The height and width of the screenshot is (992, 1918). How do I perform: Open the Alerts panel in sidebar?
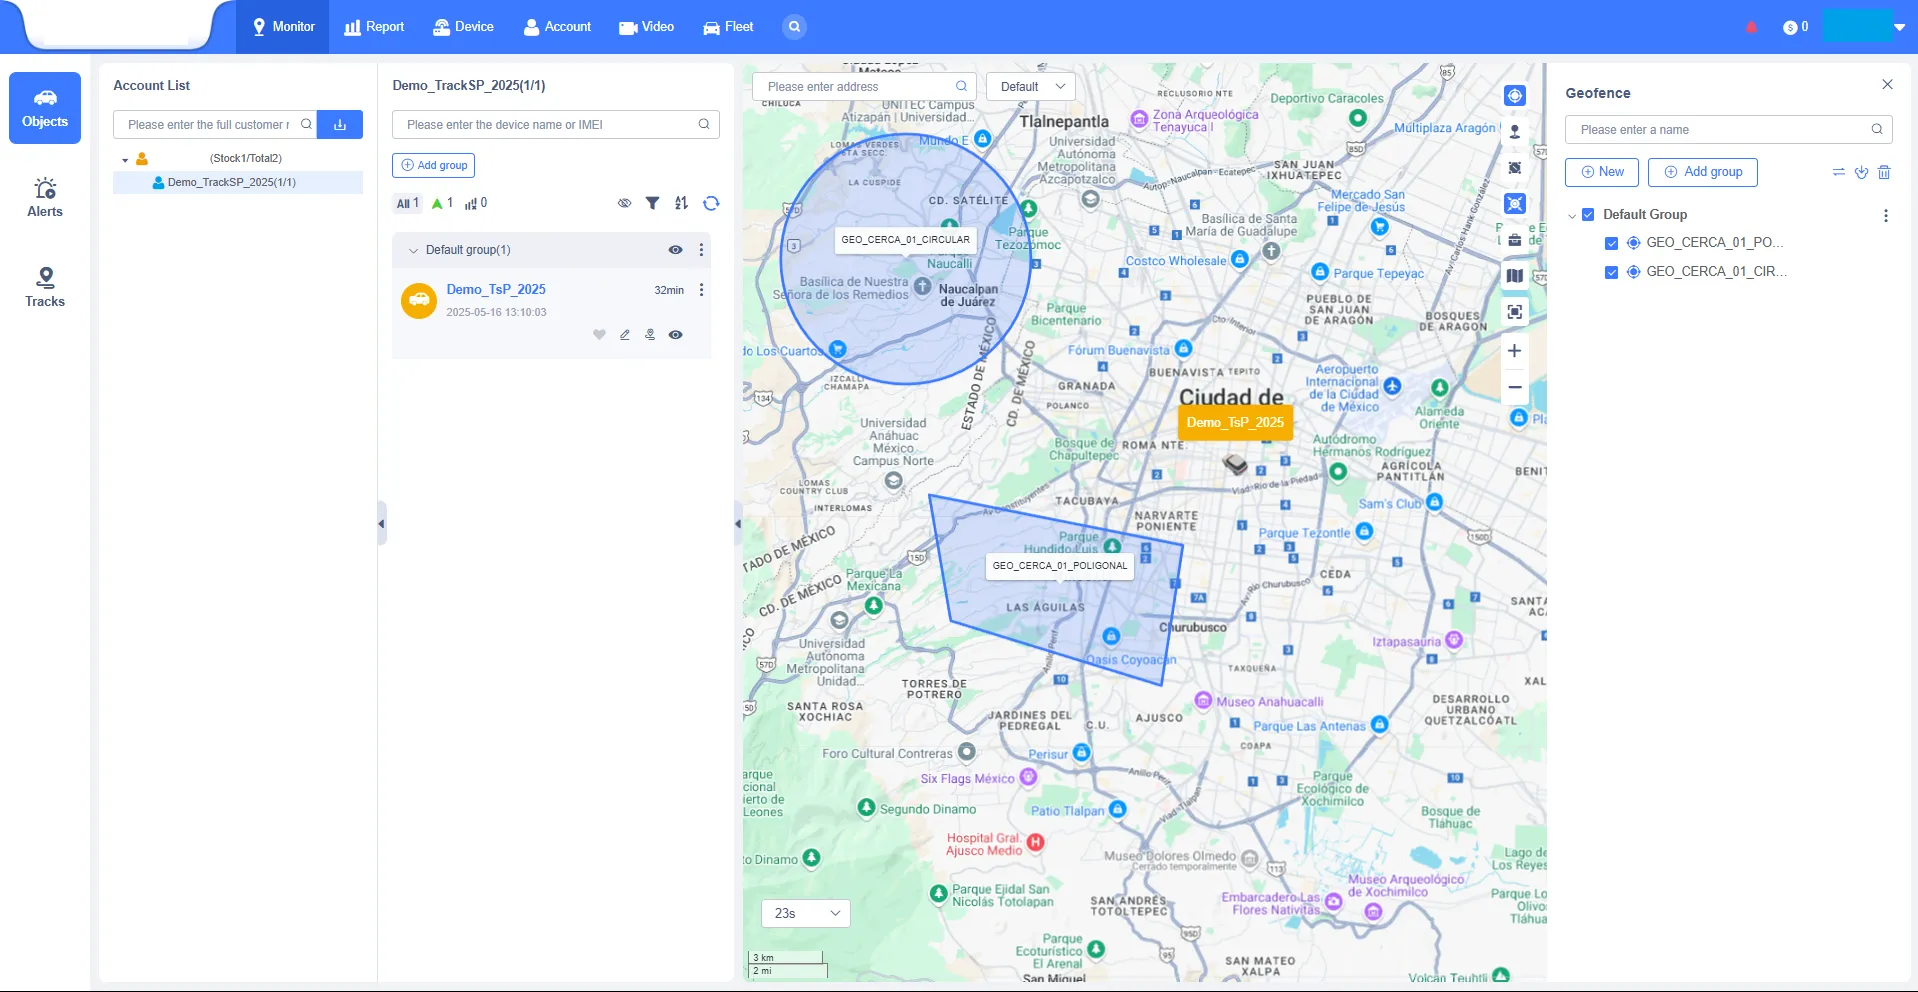point(45,196)
